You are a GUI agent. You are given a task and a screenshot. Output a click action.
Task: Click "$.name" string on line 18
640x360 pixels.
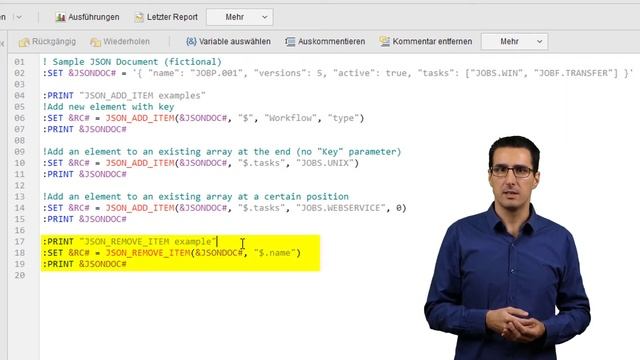[274, 253]
